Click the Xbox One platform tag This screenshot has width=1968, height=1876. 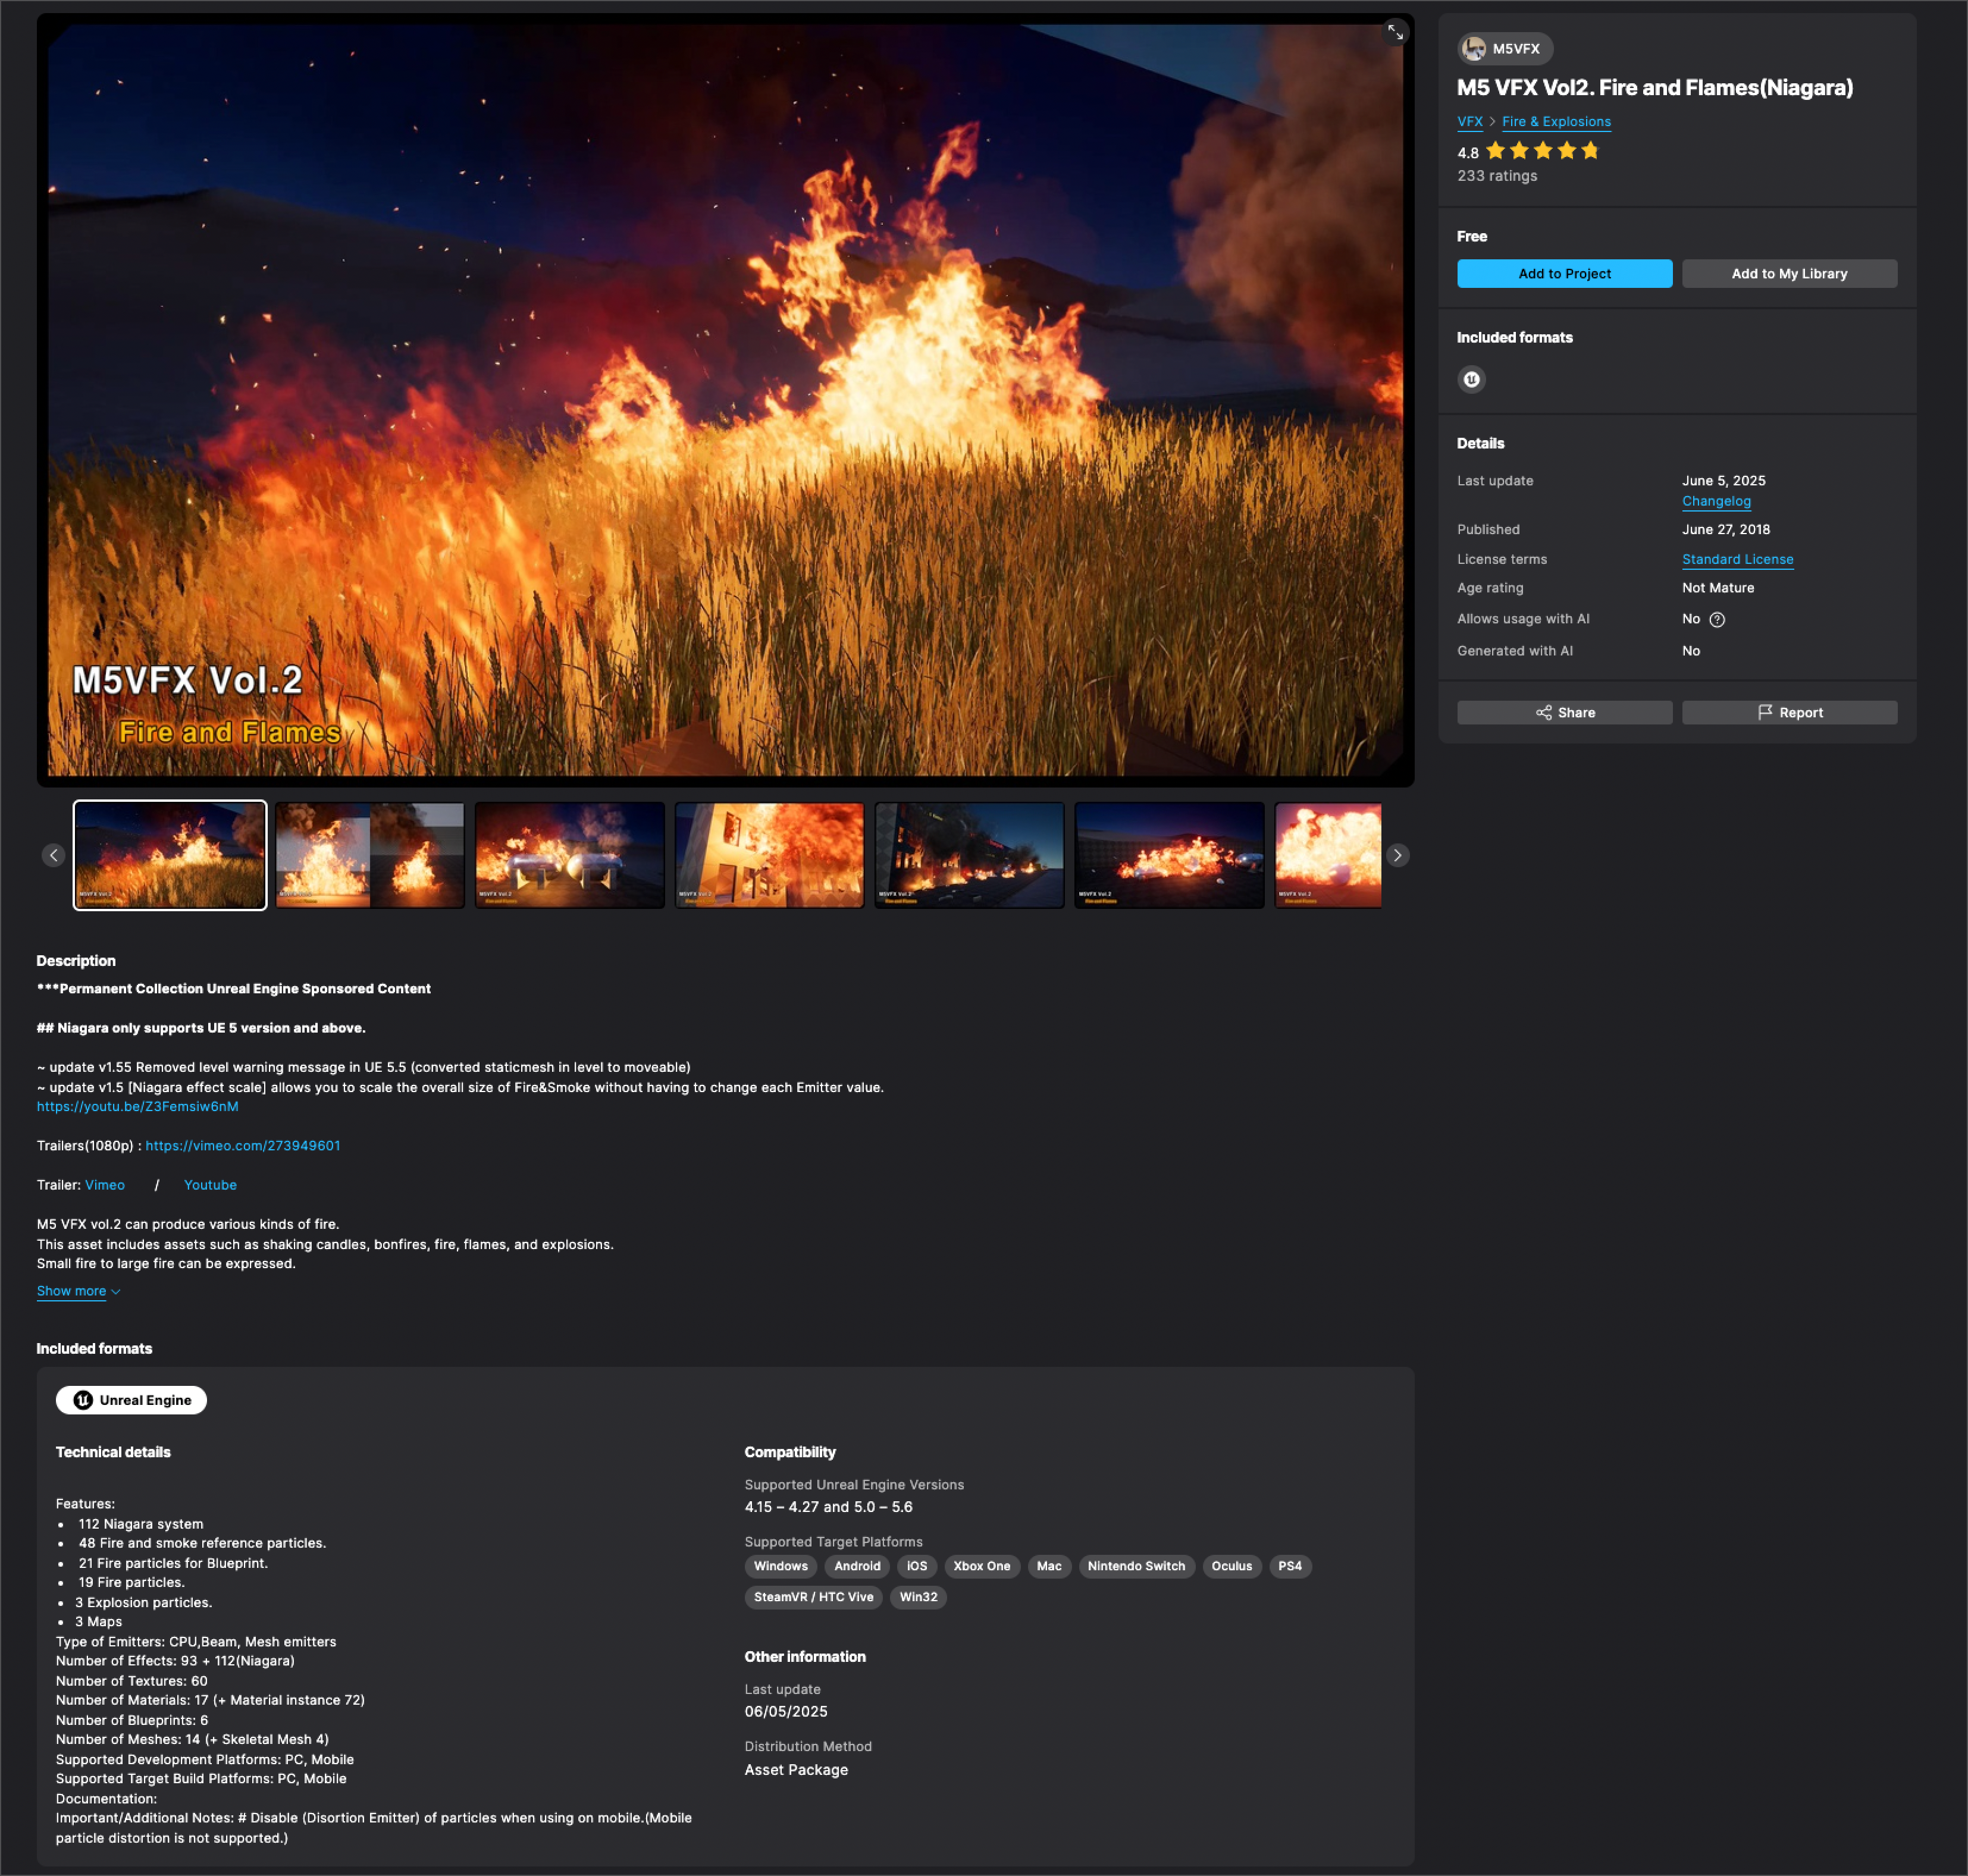click(981, 1566)
